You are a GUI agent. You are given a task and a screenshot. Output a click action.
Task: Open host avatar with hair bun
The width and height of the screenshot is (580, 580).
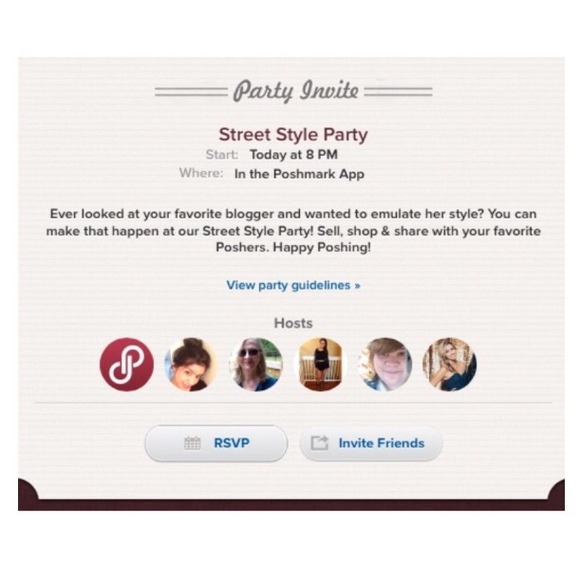pos(191,364)
